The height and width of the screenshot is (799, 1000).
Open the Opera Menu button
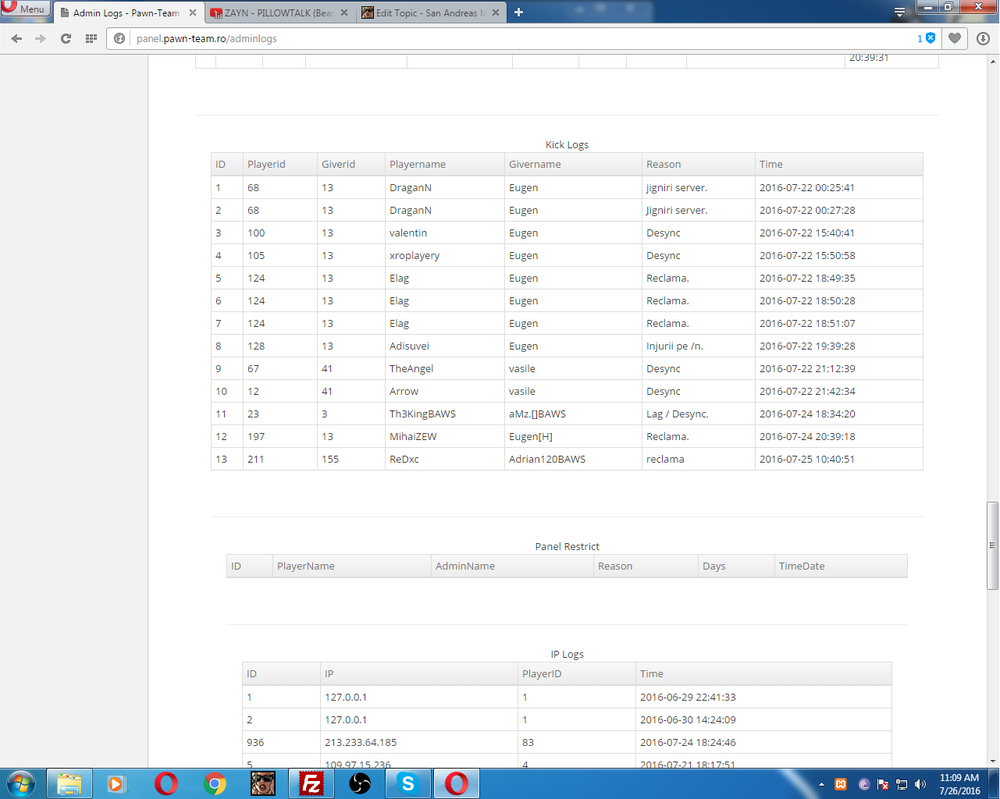coord(26,8)
